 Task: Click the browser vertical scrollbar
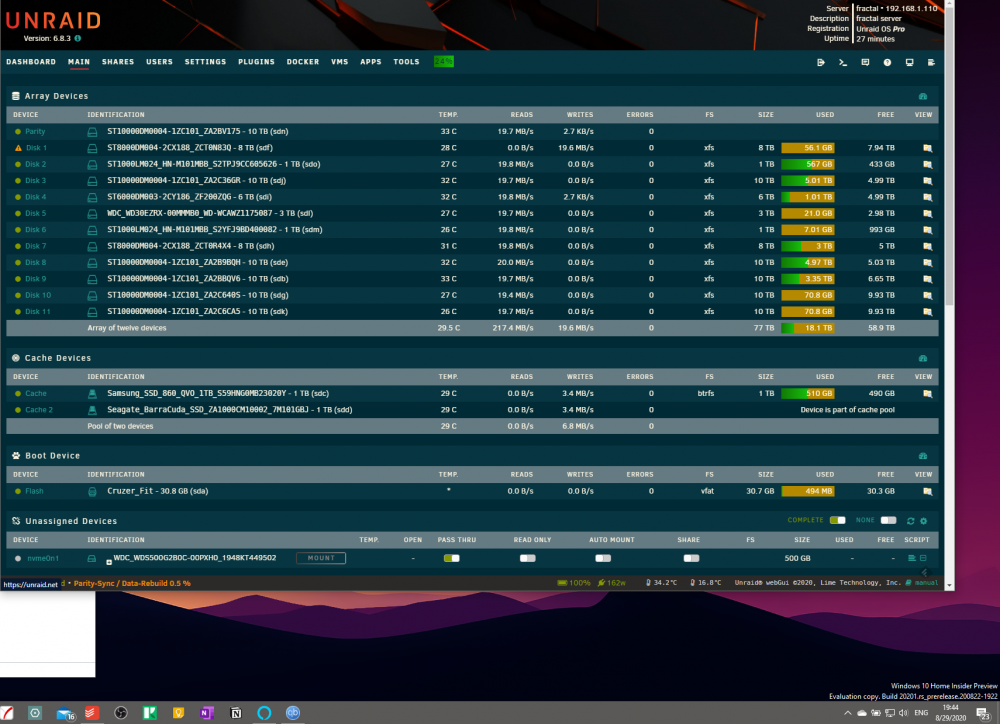coord(950,159)
